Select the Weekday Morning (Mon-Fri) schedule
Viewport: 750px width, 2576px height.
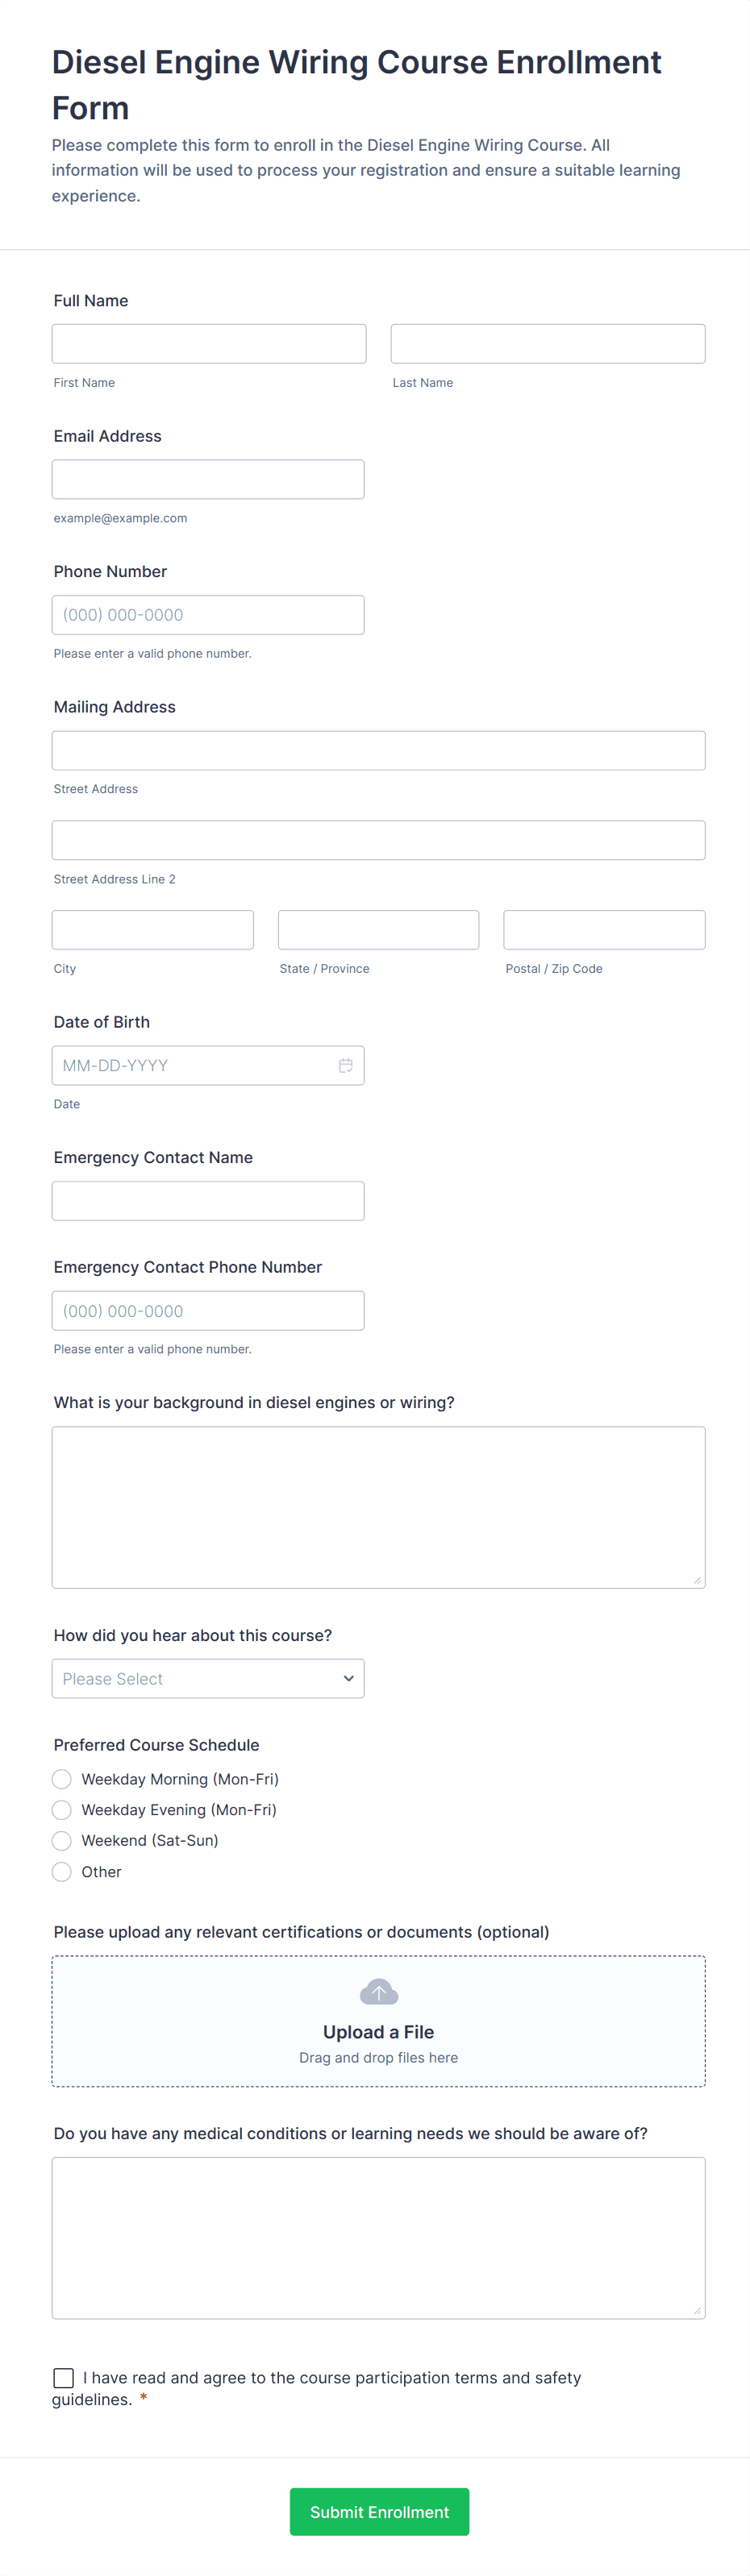[x=61, y=1779]
